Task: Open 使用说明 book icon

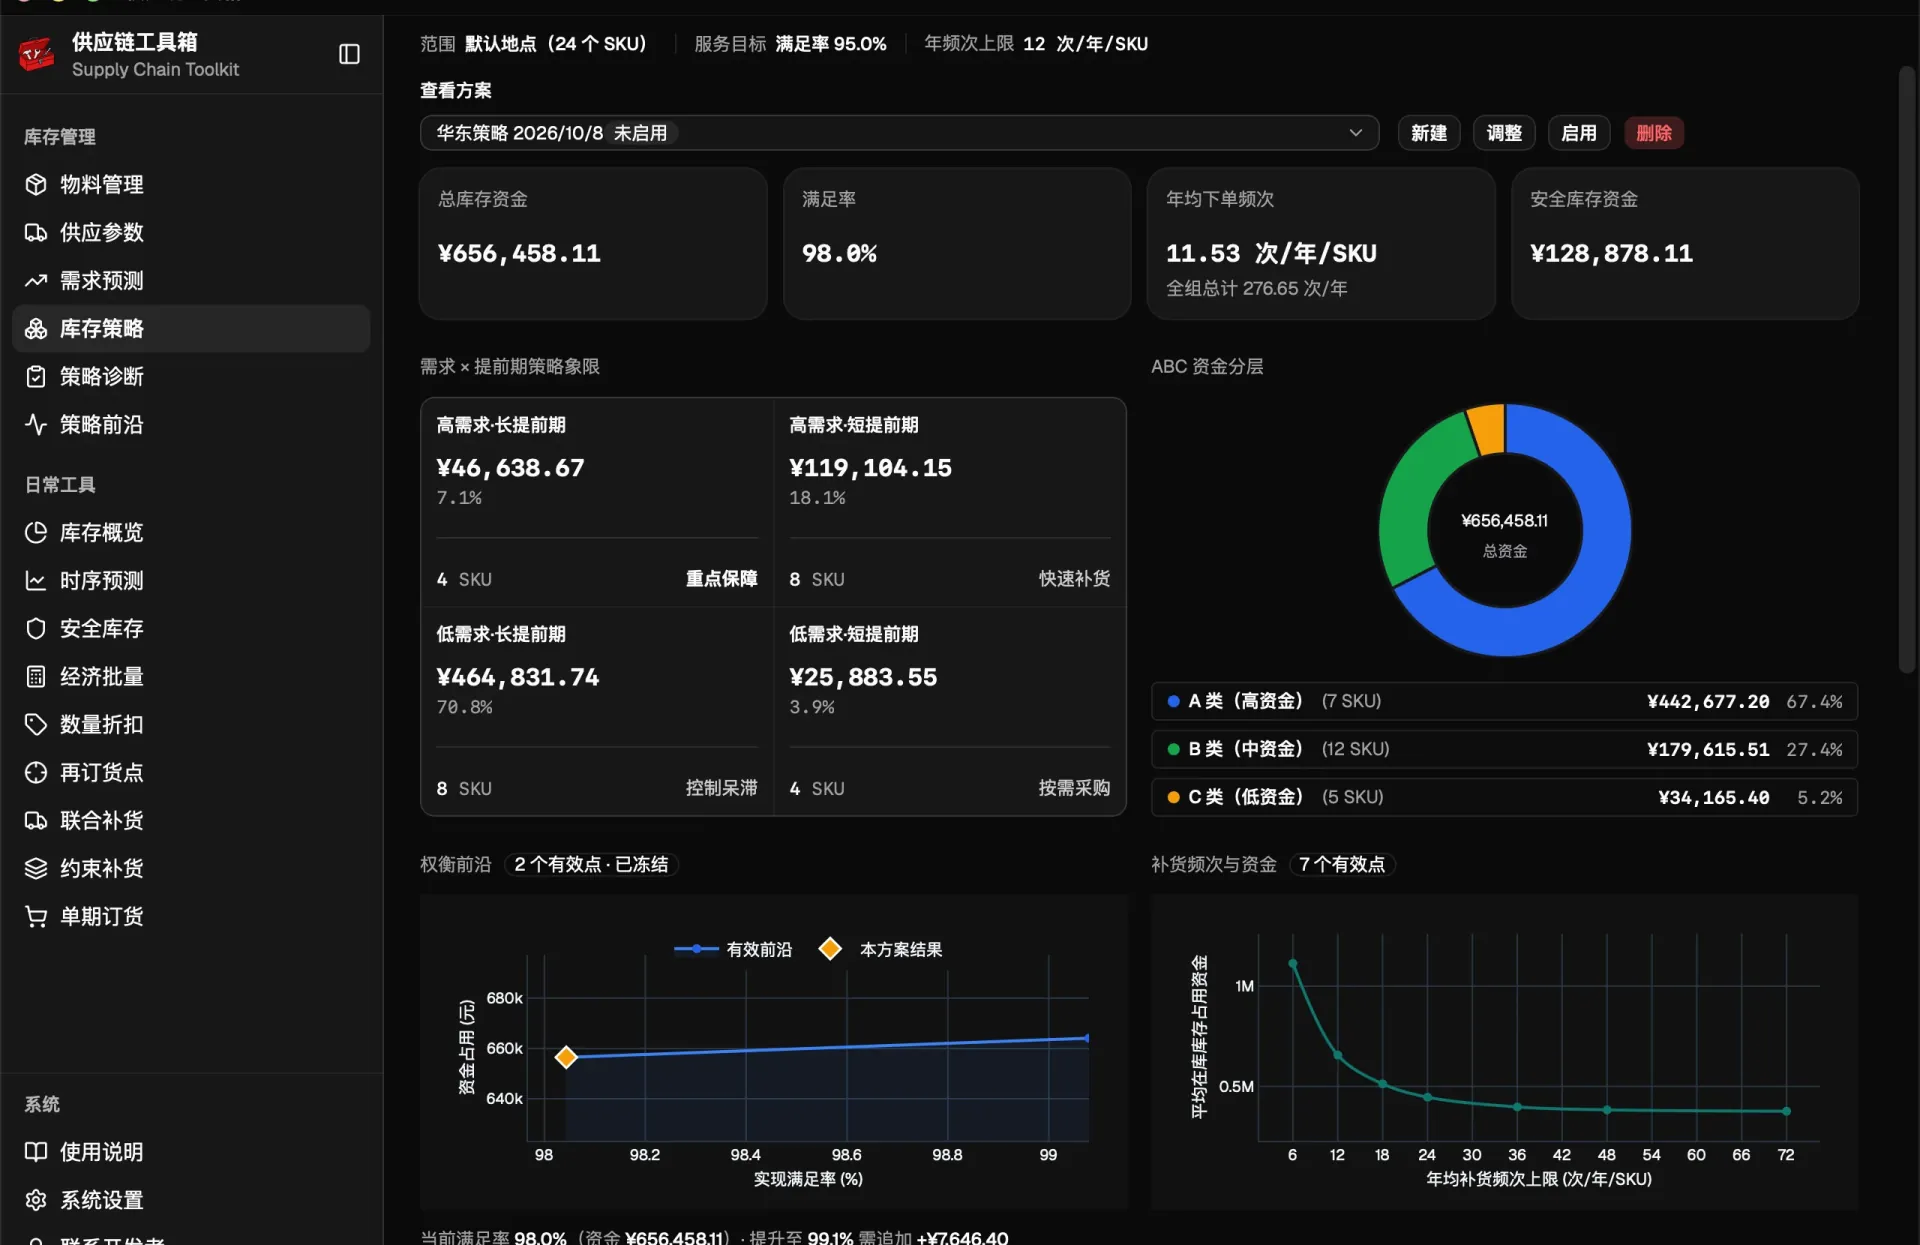Action: click(x=36, y=1152)
